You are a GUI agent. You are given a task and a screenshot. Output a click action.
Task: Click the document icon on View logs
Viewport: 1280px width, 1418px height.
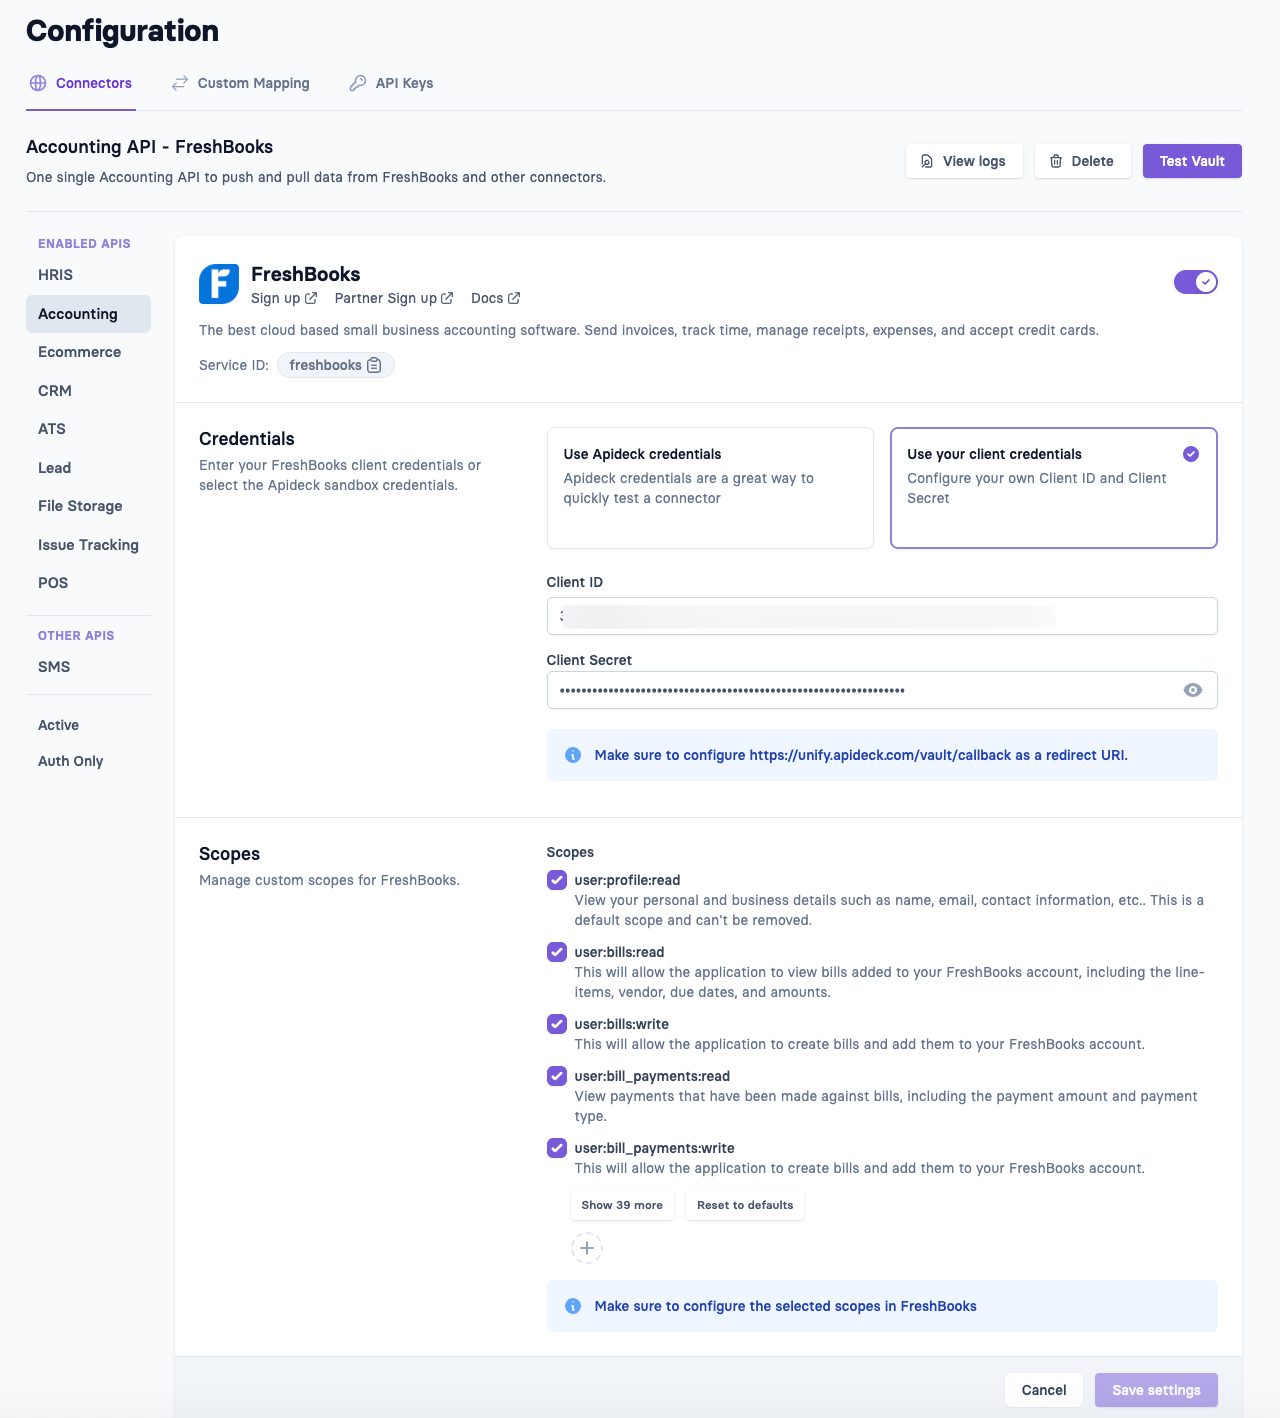tap(928, 161)
